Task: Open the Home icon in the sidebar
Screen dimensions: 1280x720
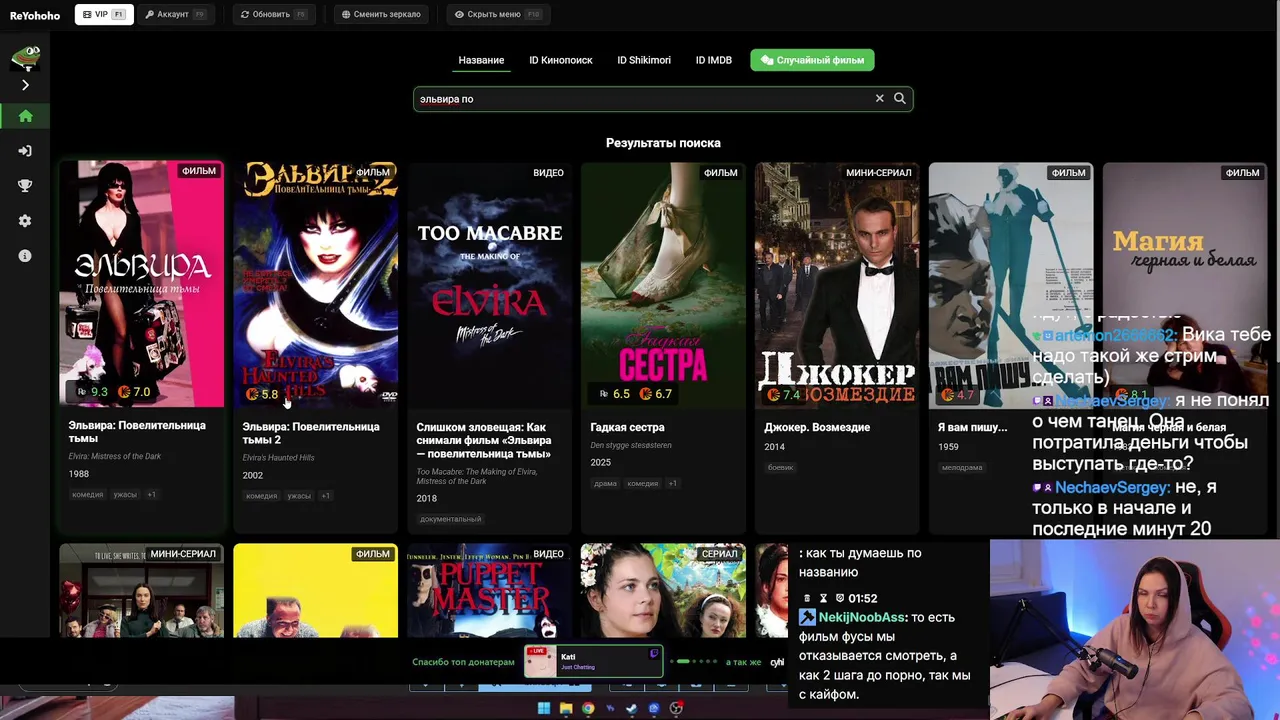Action: [x=25, y=116]
